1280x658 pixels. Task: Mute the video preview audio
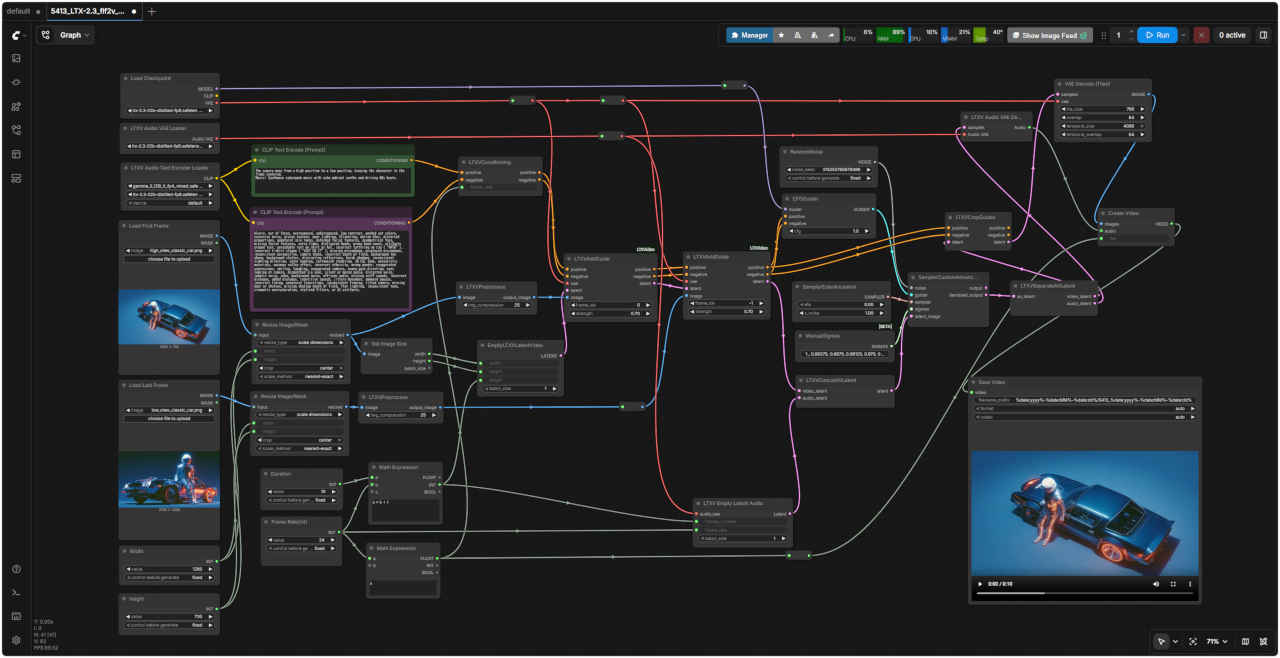coord(1156,584)
